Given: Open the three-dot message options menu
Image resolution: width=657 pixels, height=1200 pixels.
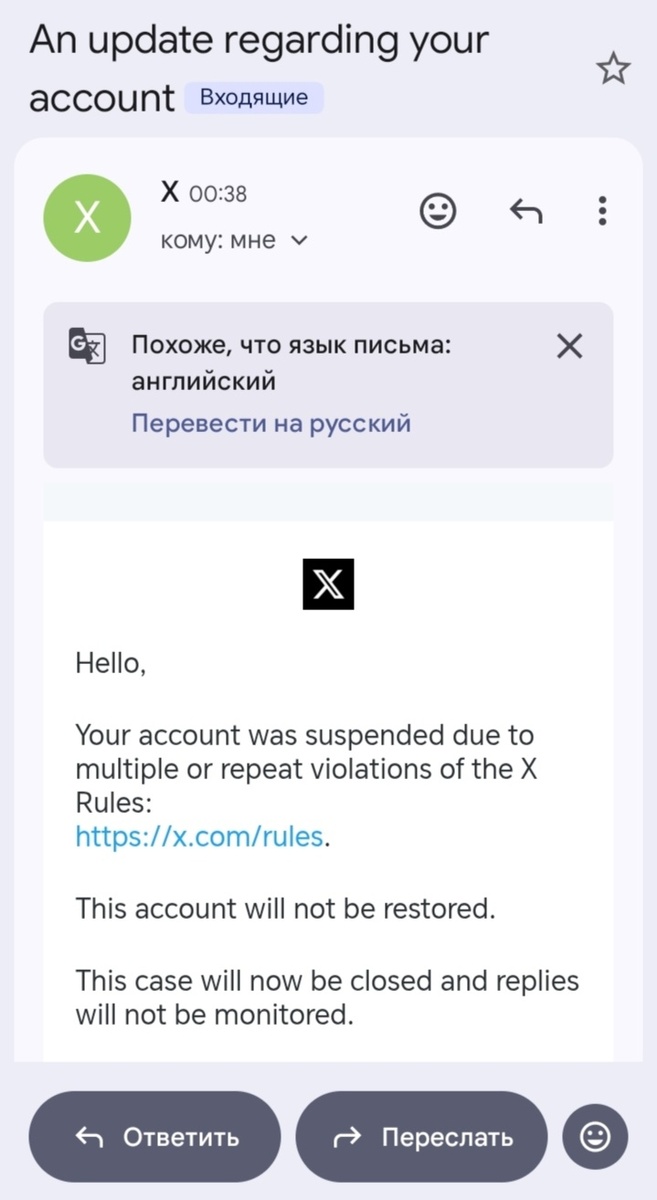Looking at the screenshot, I should click(602, 211).
